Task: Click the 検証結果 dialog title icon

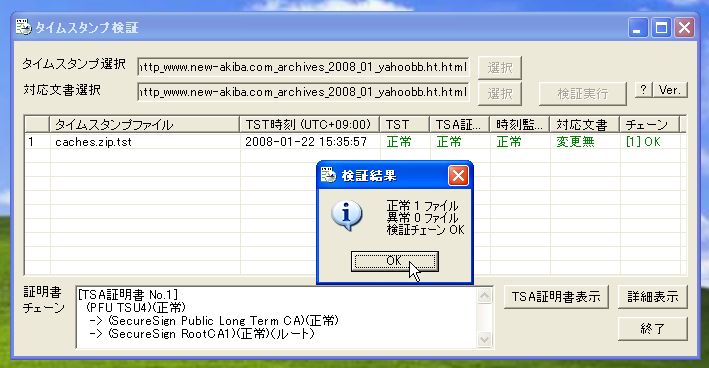Action: (329, 175)
